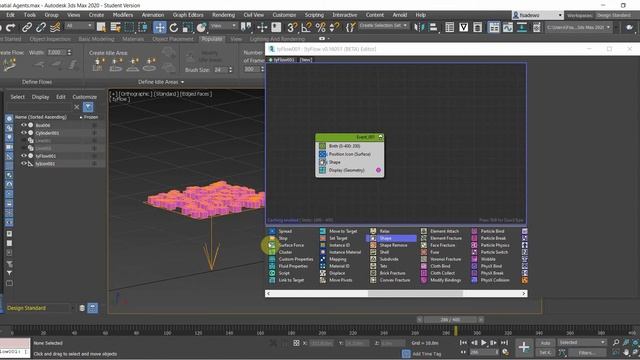Toggle the 3D Snaps button
640x360 pixels.
292,27
